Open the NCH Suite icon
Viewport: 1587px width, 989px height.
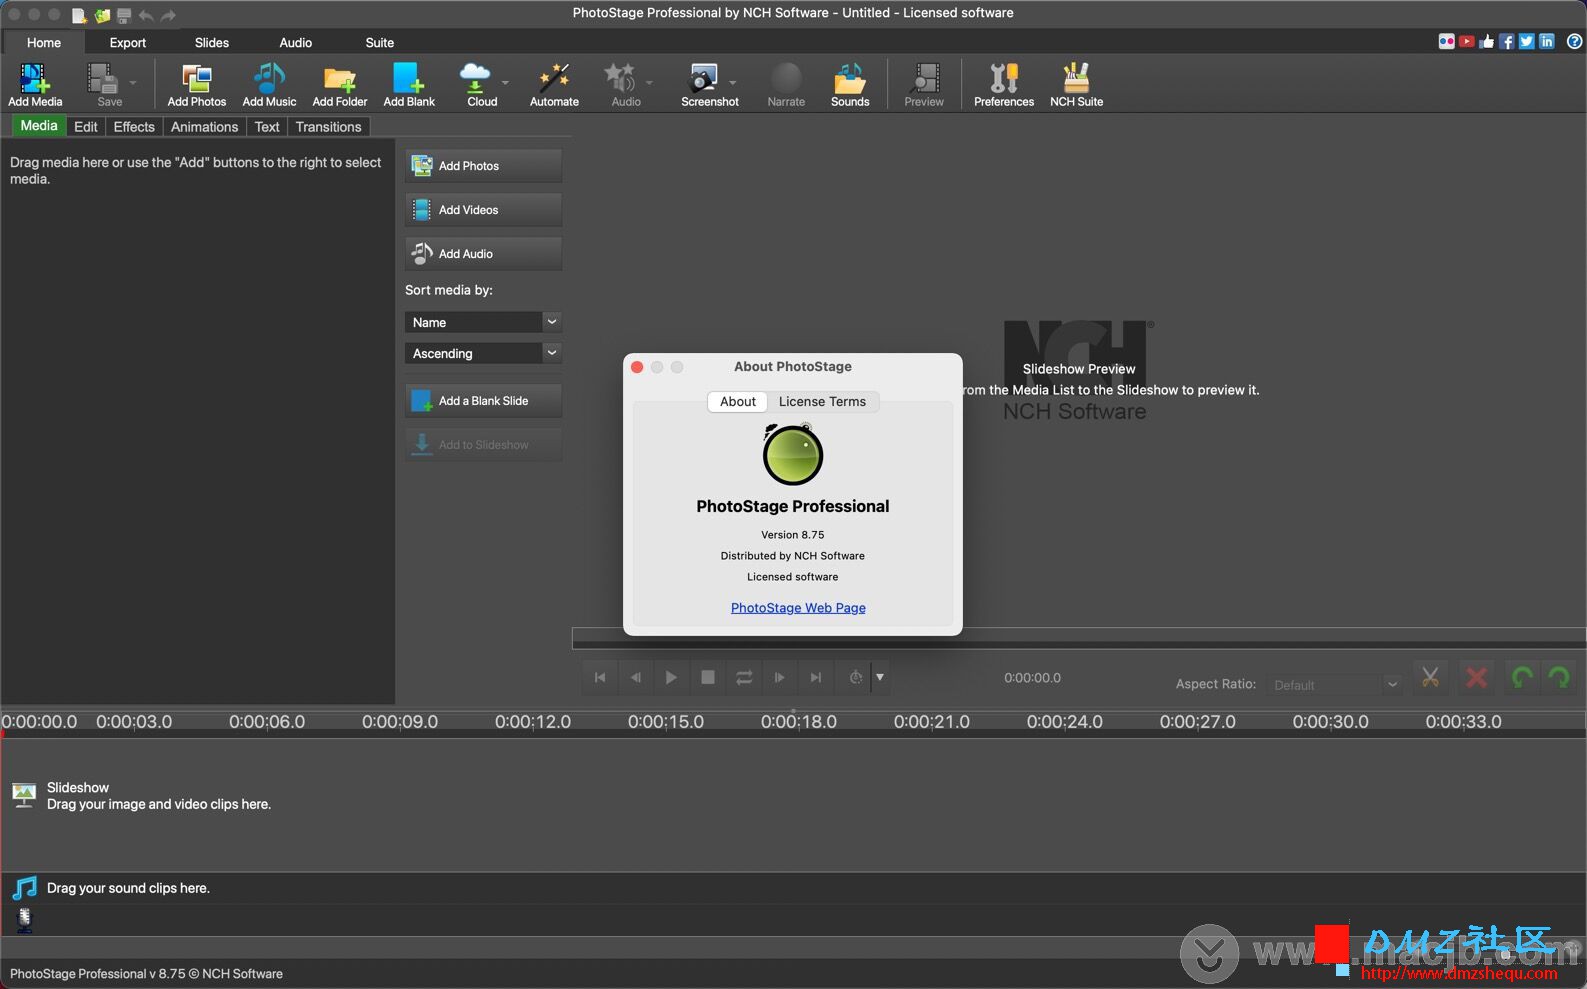(1076, 84)
